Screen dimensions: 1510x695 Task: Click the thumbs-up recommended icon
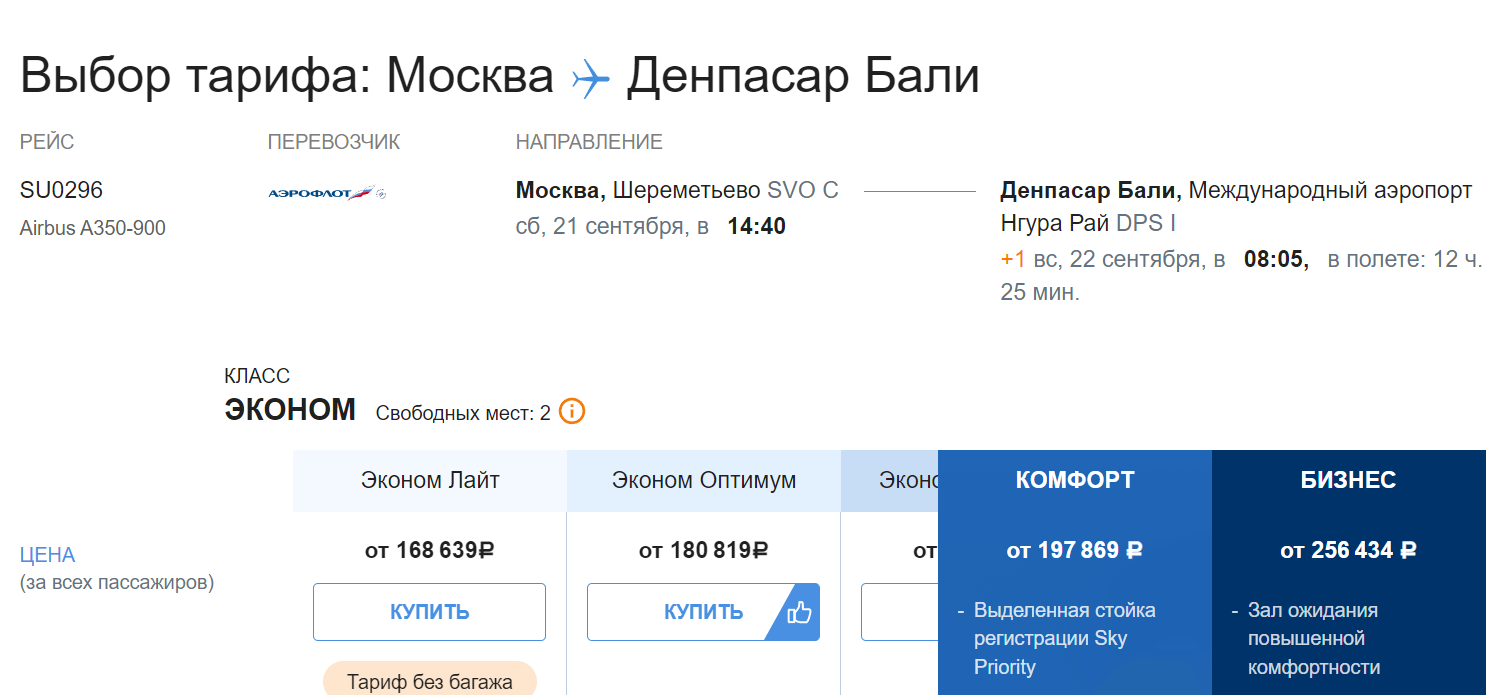(798, 612)
